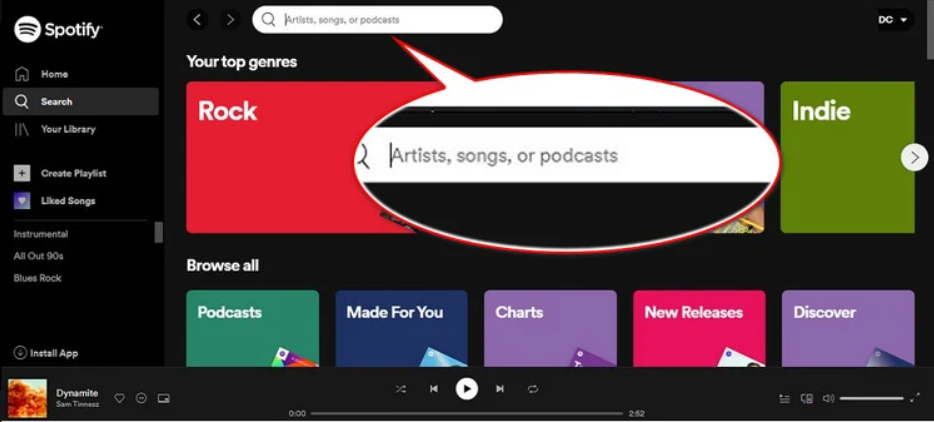Open the New Releases category
Screen dimensions: 934x422
pyautogui.click(x=699, y=328)
